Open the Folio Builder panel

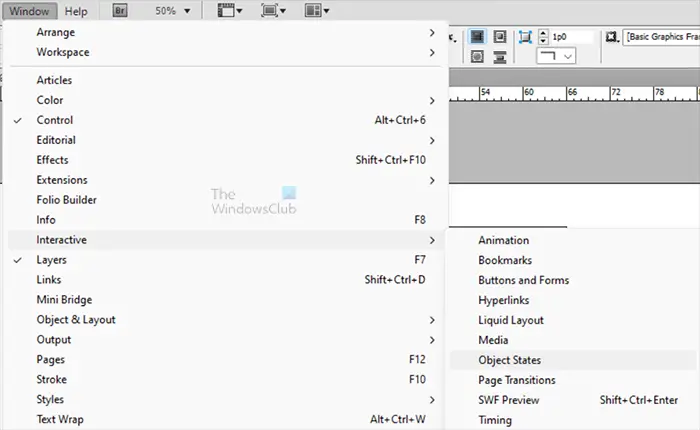[x=226, y=200]
